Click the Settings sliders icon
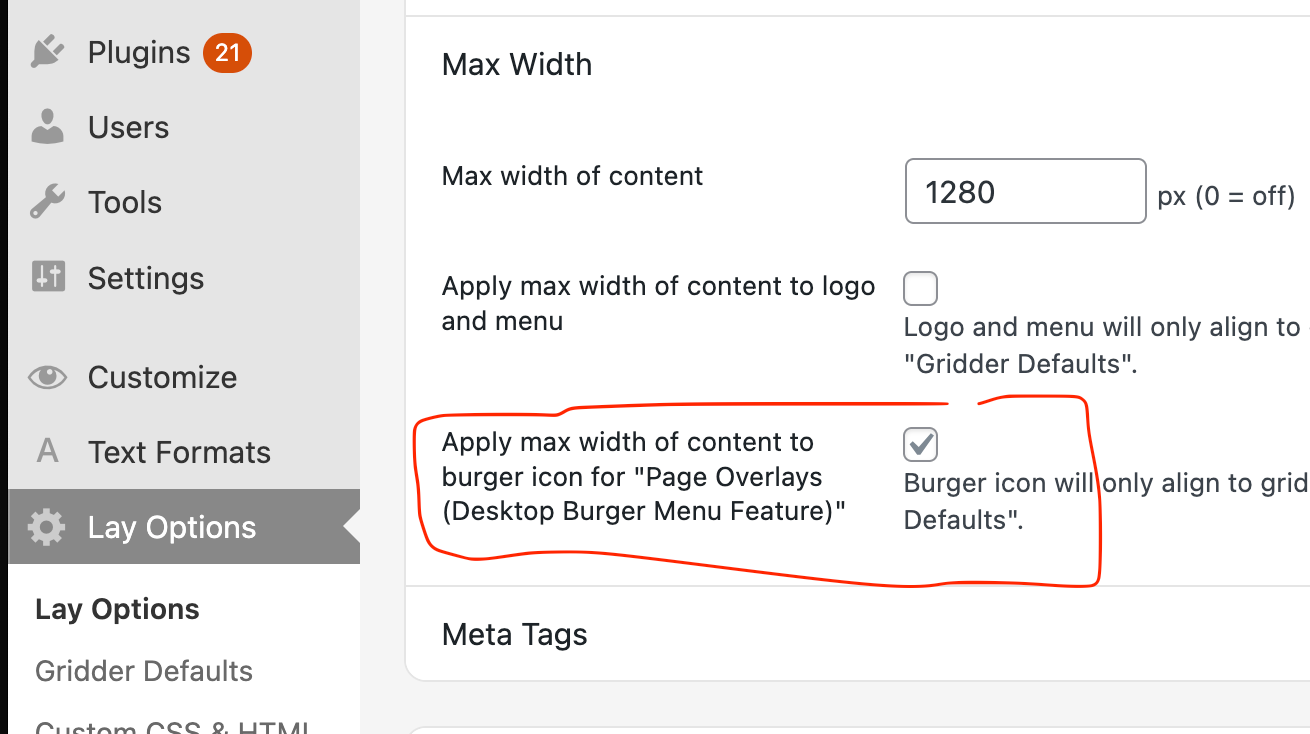The image size is (1310, 734). coord(47,277)
